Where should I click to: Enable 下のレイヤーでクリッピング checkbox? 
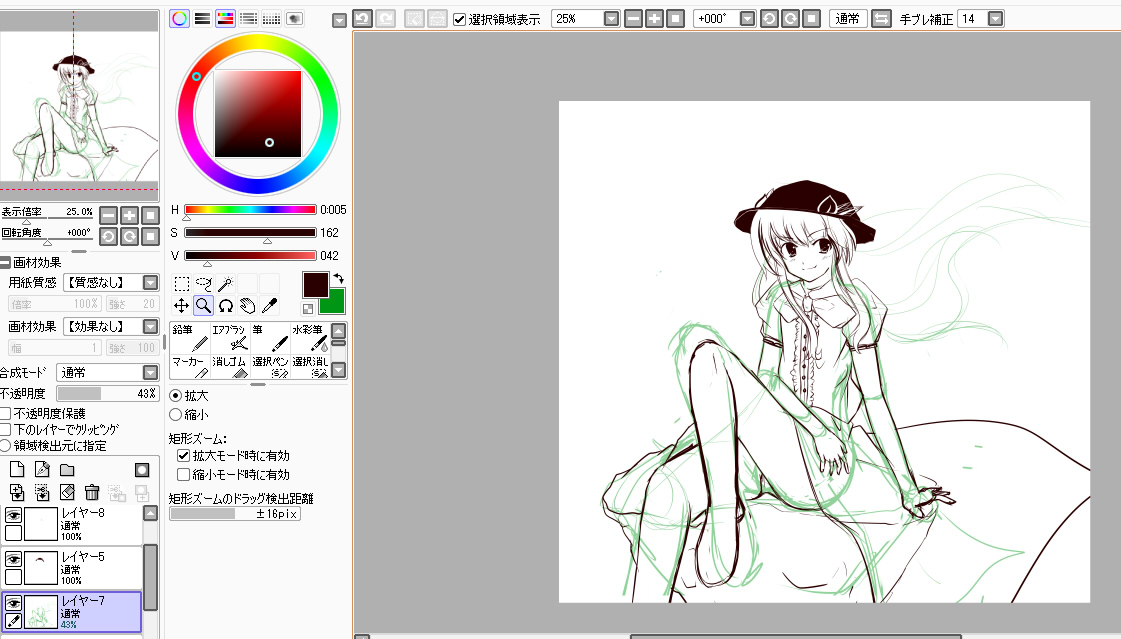[x=5, y=430]
